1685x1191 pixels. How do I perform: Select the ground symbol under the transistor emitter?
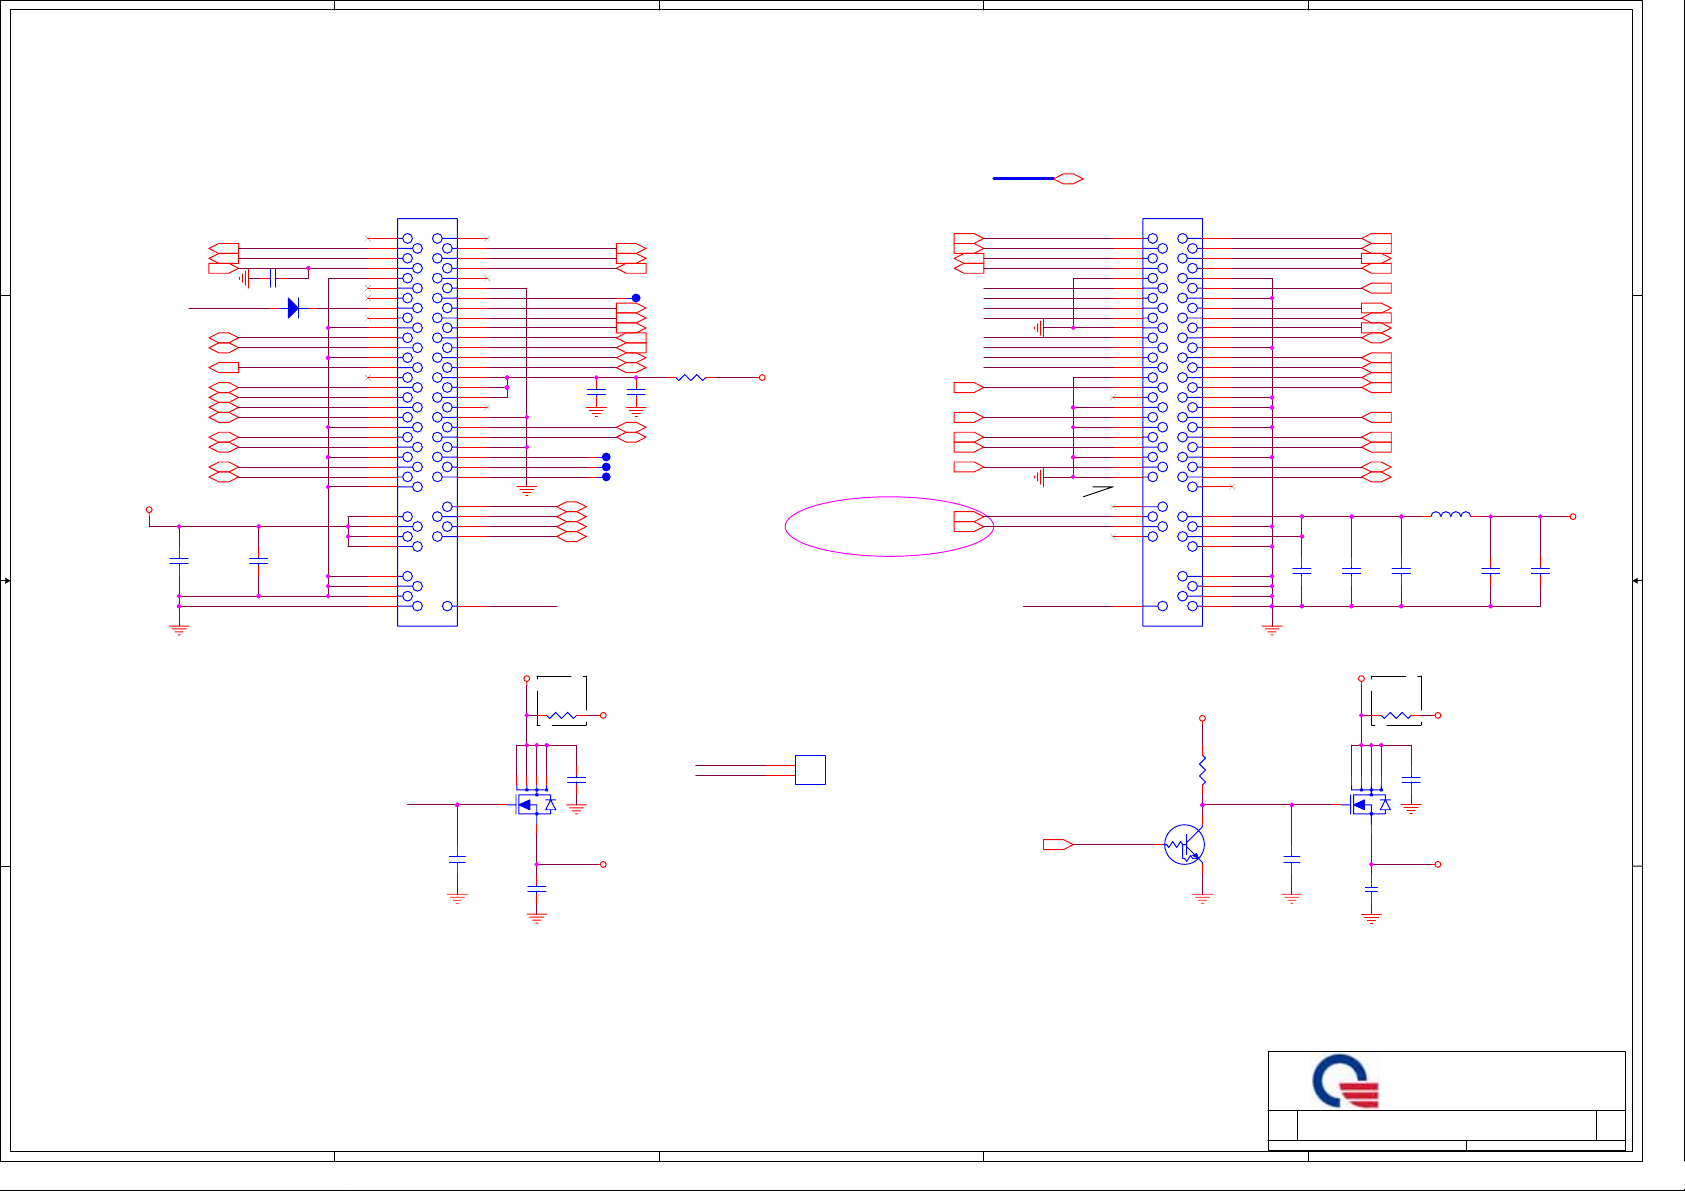[1202, 899]
